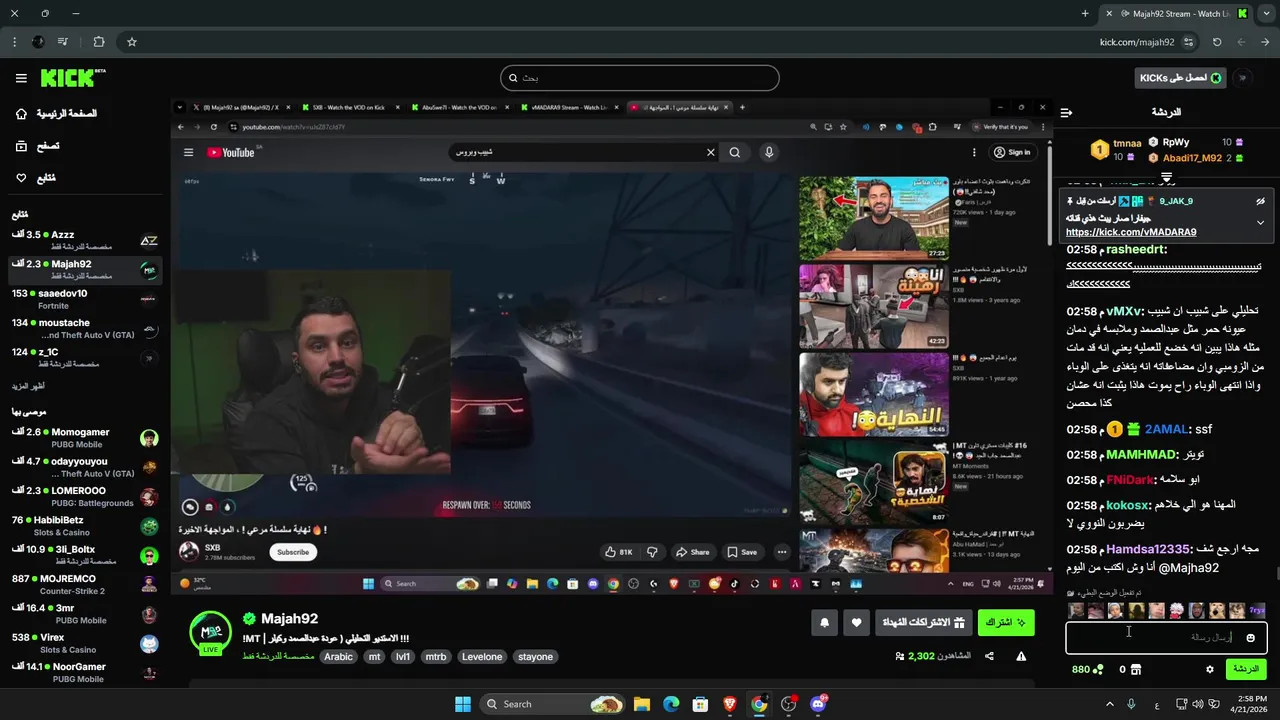The width and height of the screenshot is (1280, 720).
Task: Open moustache channel in sidebar
Action: click(84, 328)
